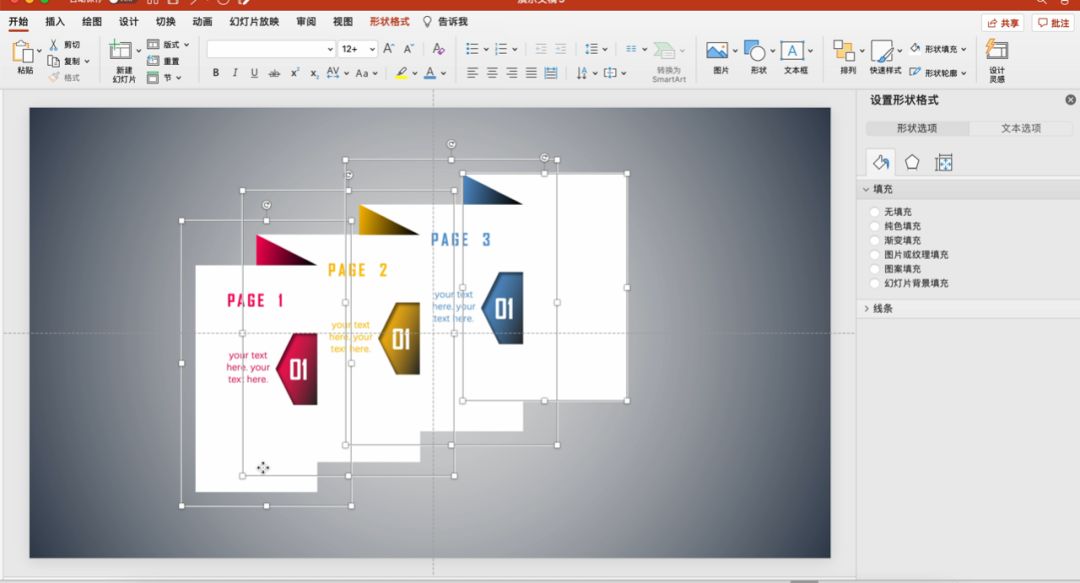1080x583 pixels.
Task: Close the Format Shape (设置形状格式) pane
Action: pos(1070,100)
